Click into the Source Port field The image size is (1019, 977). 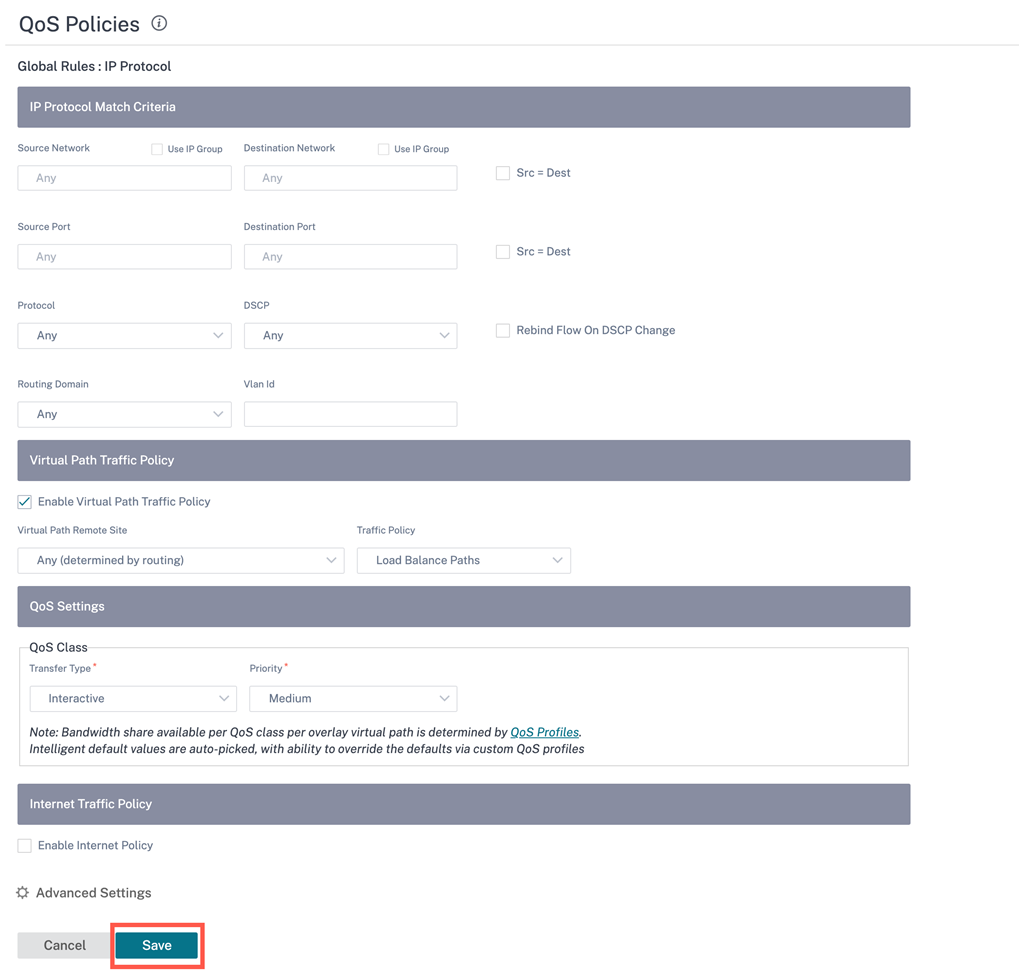[124, 257]
